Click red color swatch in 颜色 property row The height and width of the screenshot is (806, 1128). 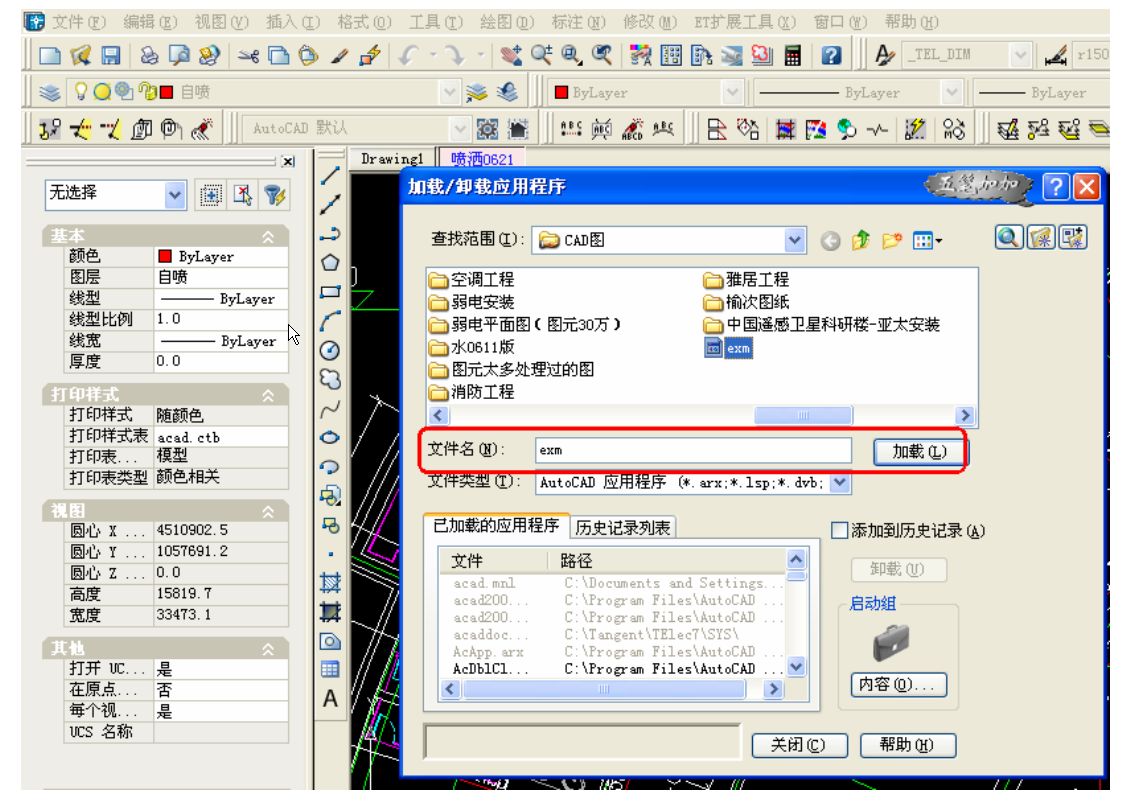tap(165, 256)
